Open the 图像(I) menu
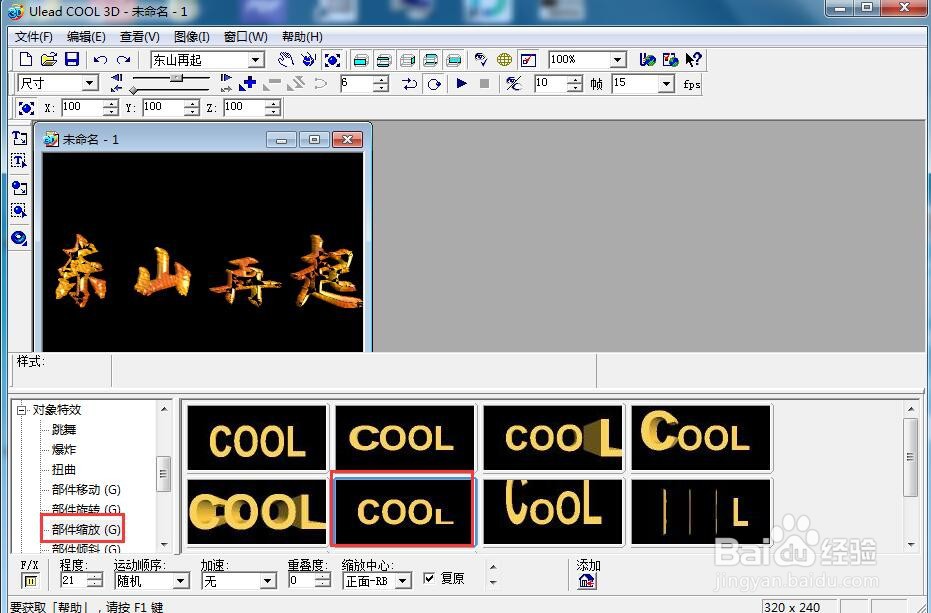The height and width of the screenshot is (613, 931). [192, 37]
